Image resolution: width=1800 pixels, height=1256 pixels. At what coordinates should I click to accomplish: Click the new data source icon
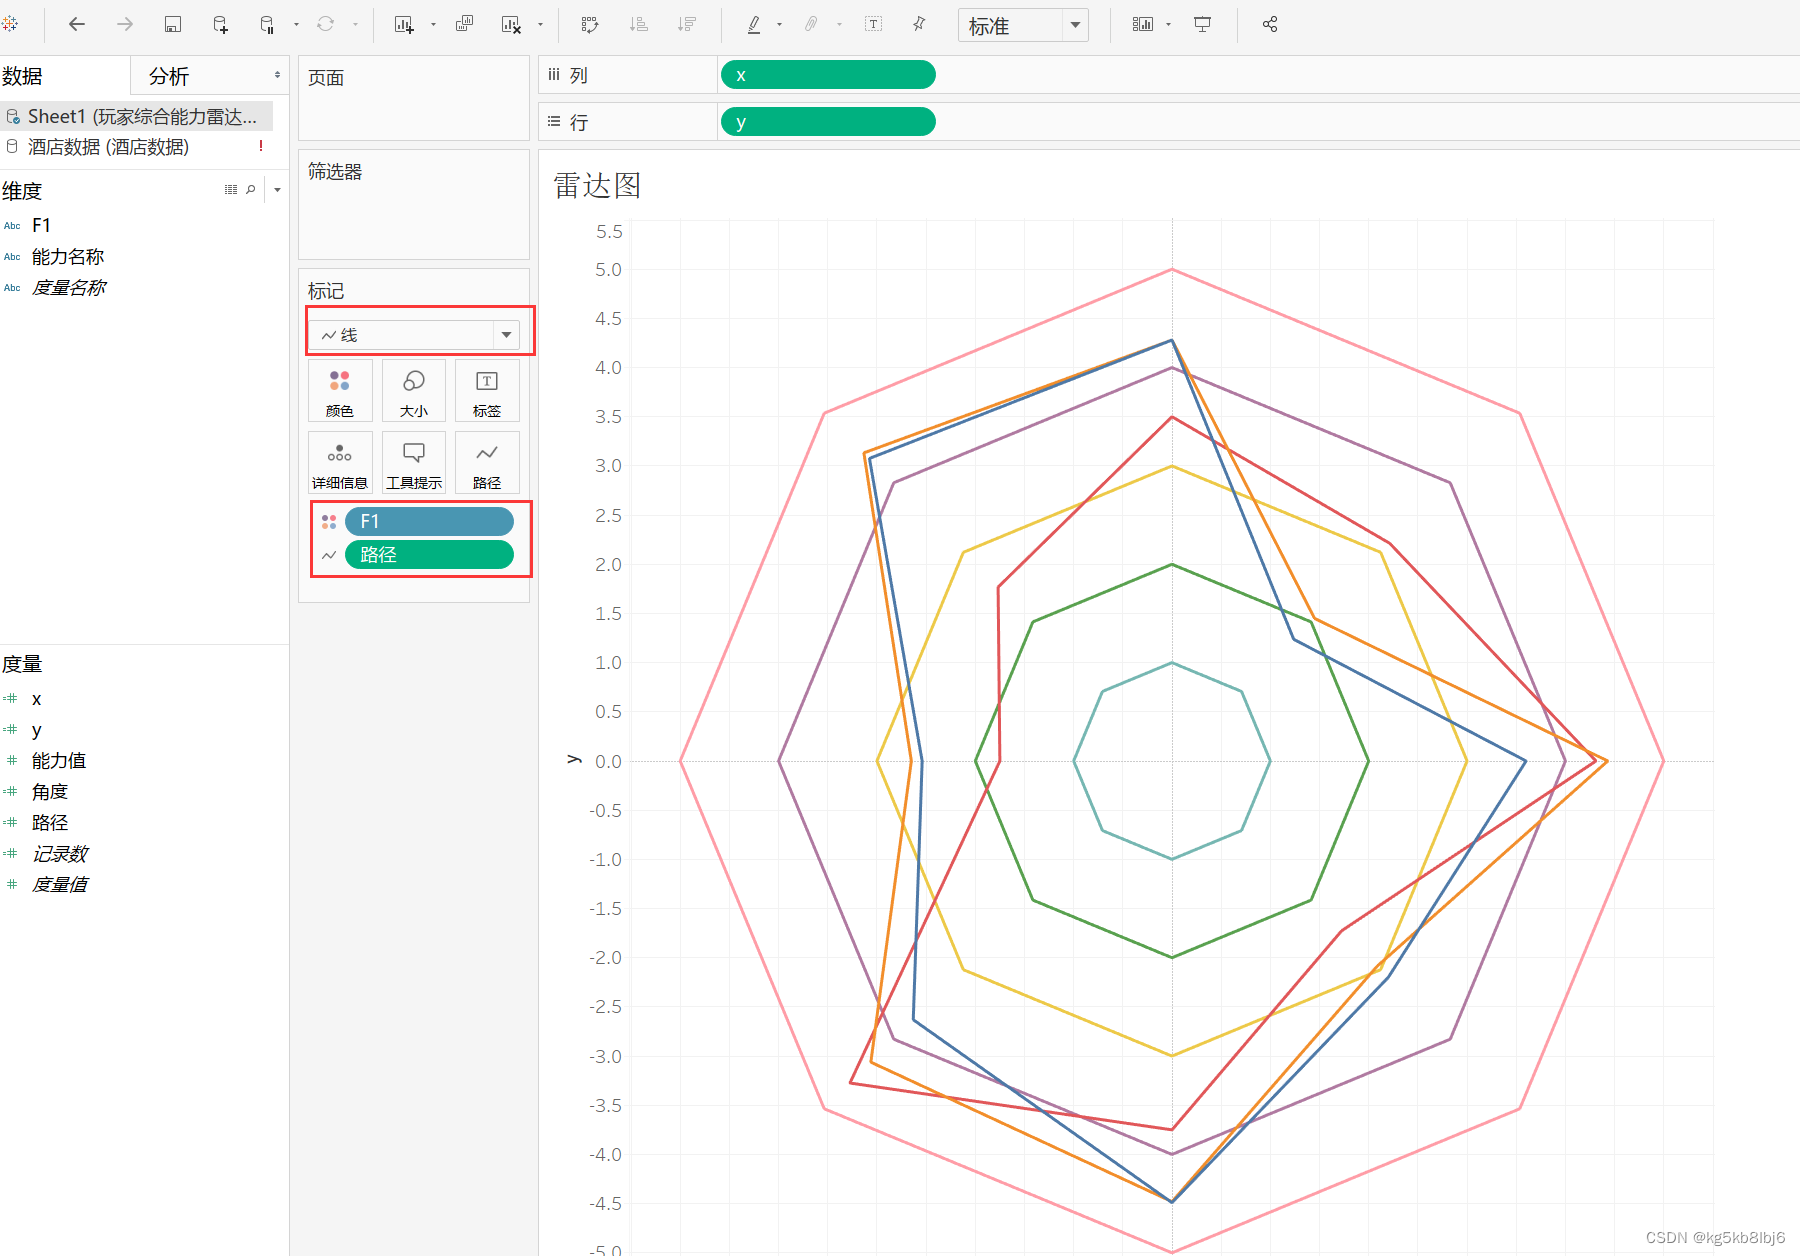tap(220, 24)
